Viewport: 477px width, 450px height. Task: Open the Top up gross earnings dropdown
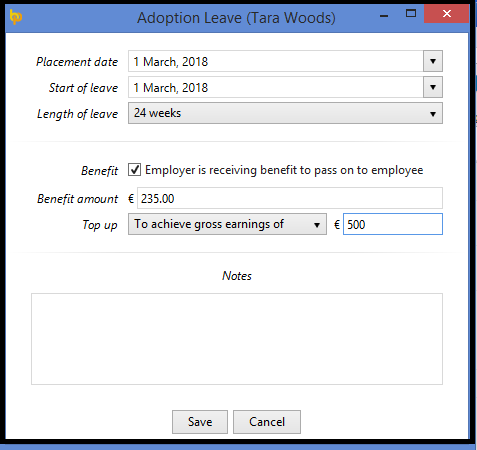(227, 224)
